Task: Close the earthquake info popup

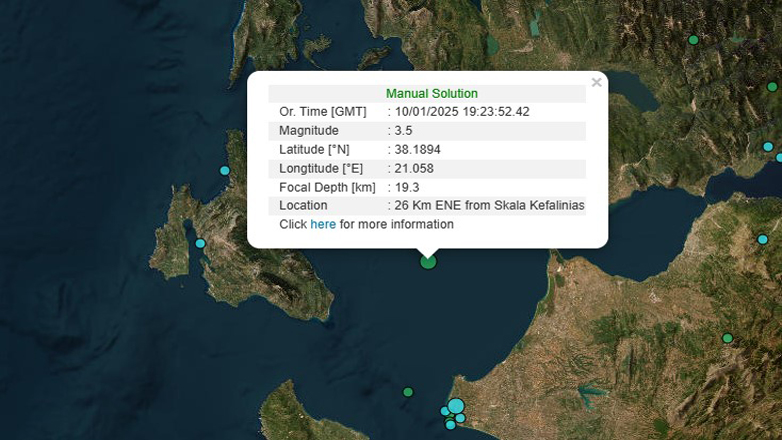Action: (596, 82)
